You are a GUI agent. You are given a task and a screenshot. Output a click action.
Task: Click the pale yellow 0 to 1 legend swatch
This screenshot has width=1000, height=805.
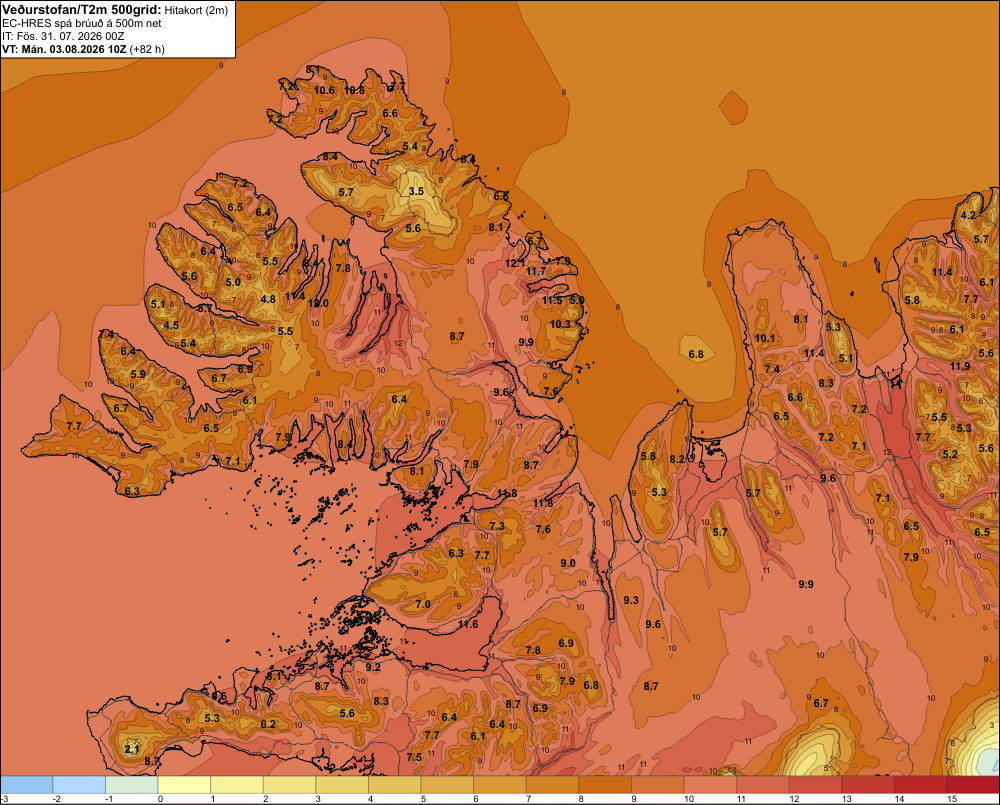(184, 785)
